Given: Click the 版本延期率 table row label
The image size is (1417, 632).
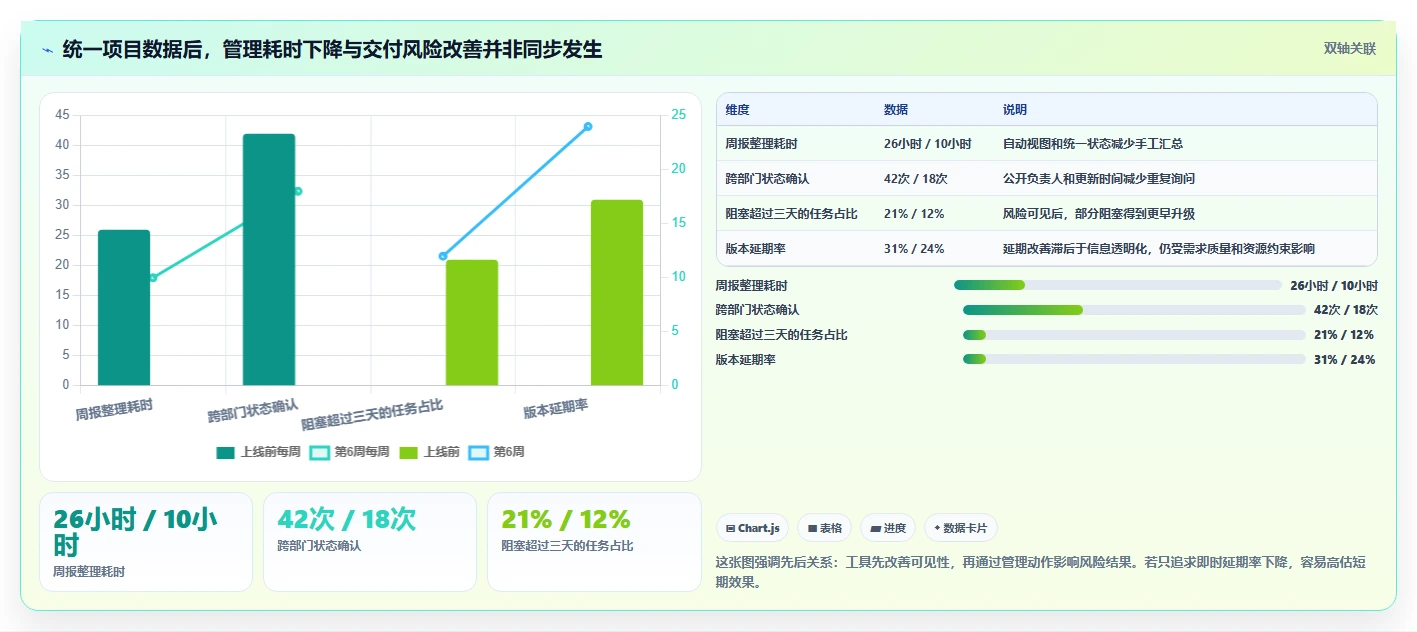Looking at the screenshot, I should point(756,249).
